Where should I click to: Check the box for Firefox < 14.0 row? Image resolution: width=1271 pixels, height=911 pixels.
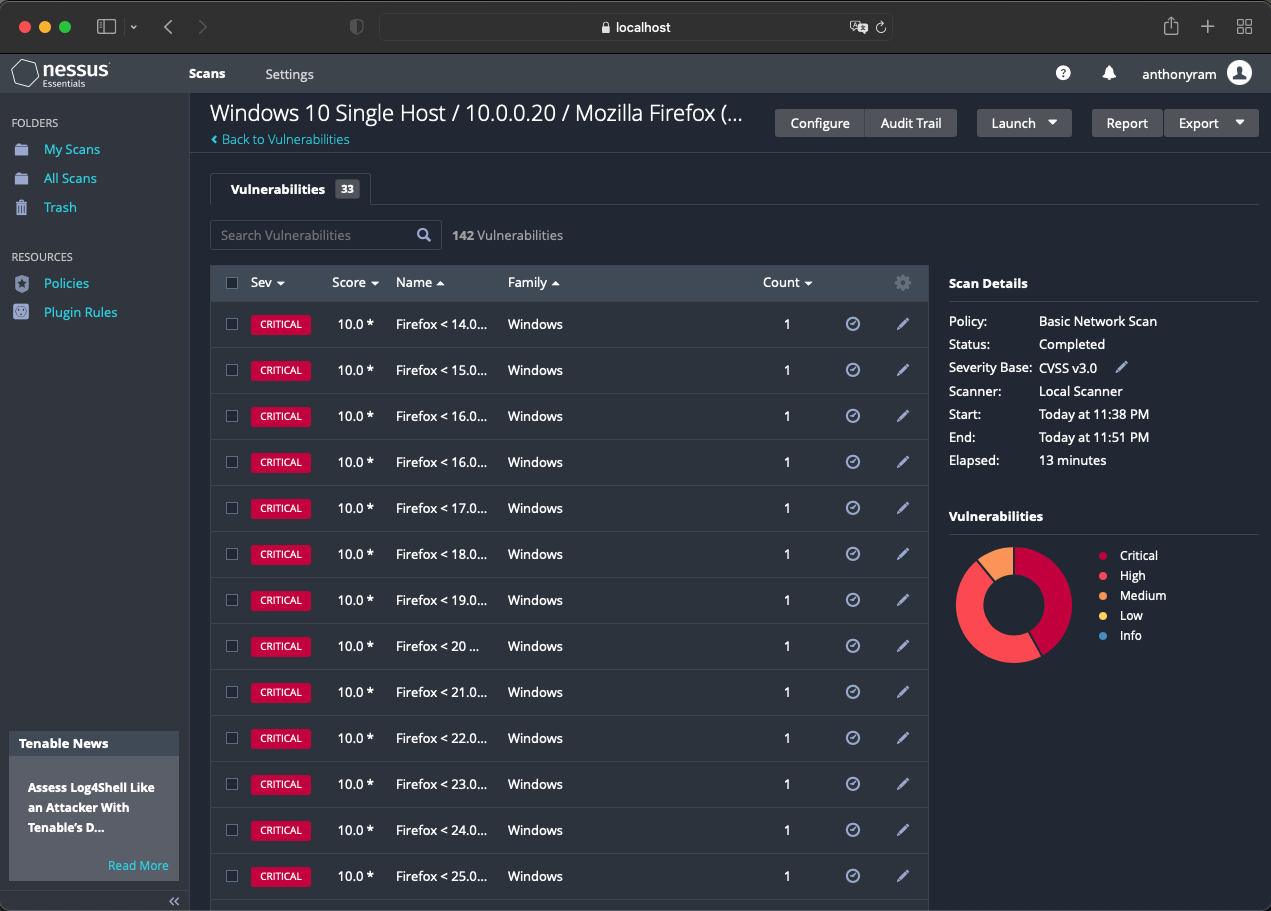pyautogui.click(x=232, y=324)
